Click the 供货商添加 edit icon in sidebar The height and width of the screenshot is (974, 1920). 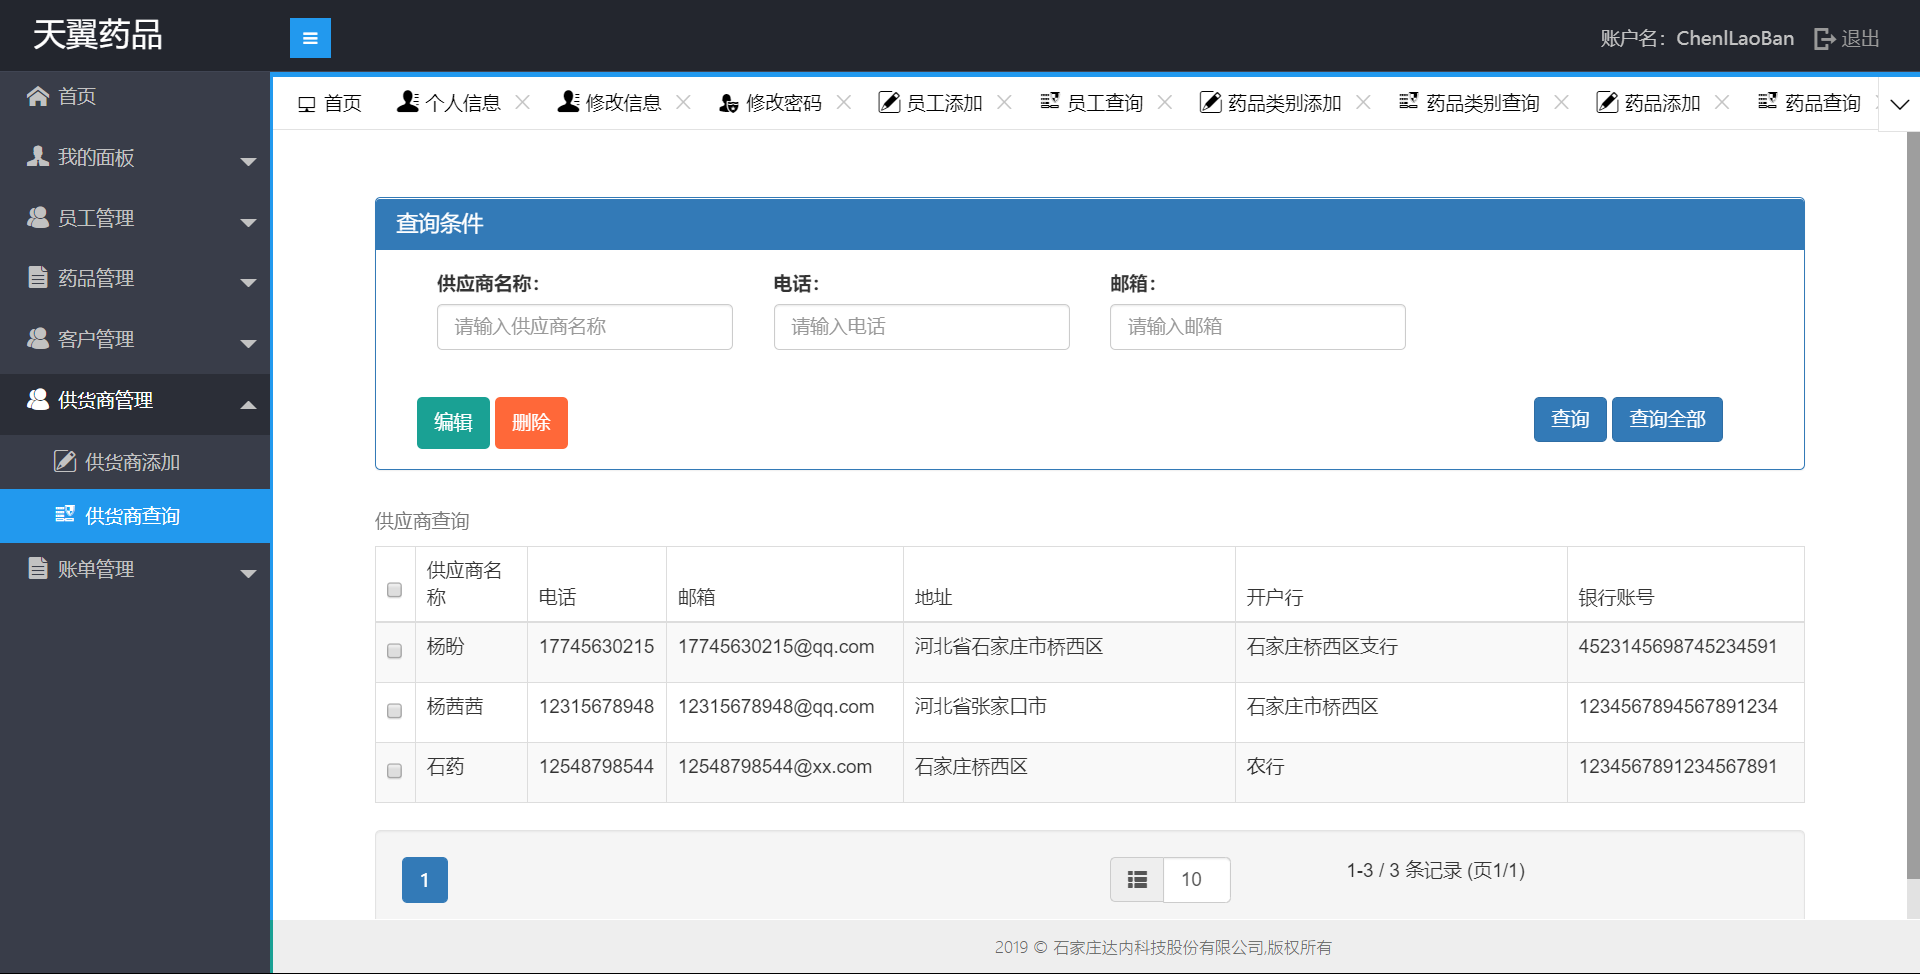(65, 461)
